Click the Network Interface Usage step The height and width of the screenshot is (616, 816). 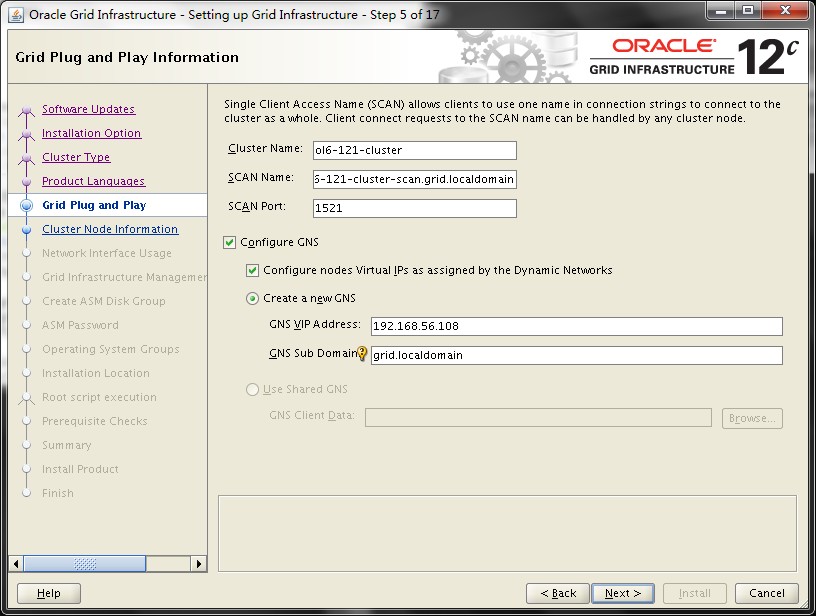pyautogui.click(x=107, y=253)
